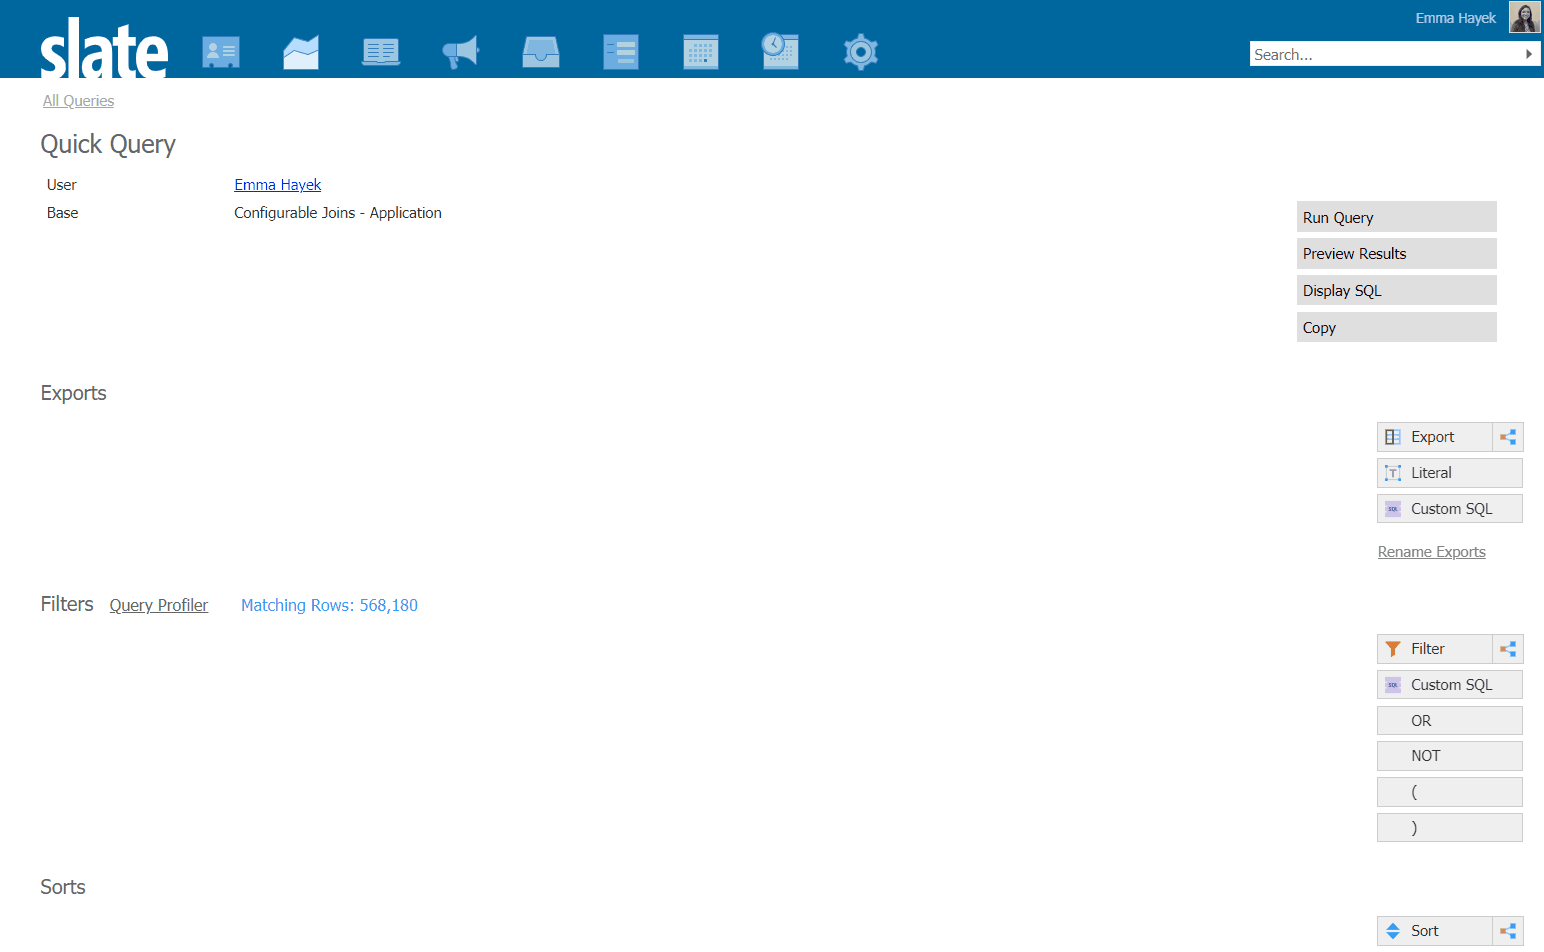Open the Reader open book icon

pyautogui.click(x=381, y=52)
